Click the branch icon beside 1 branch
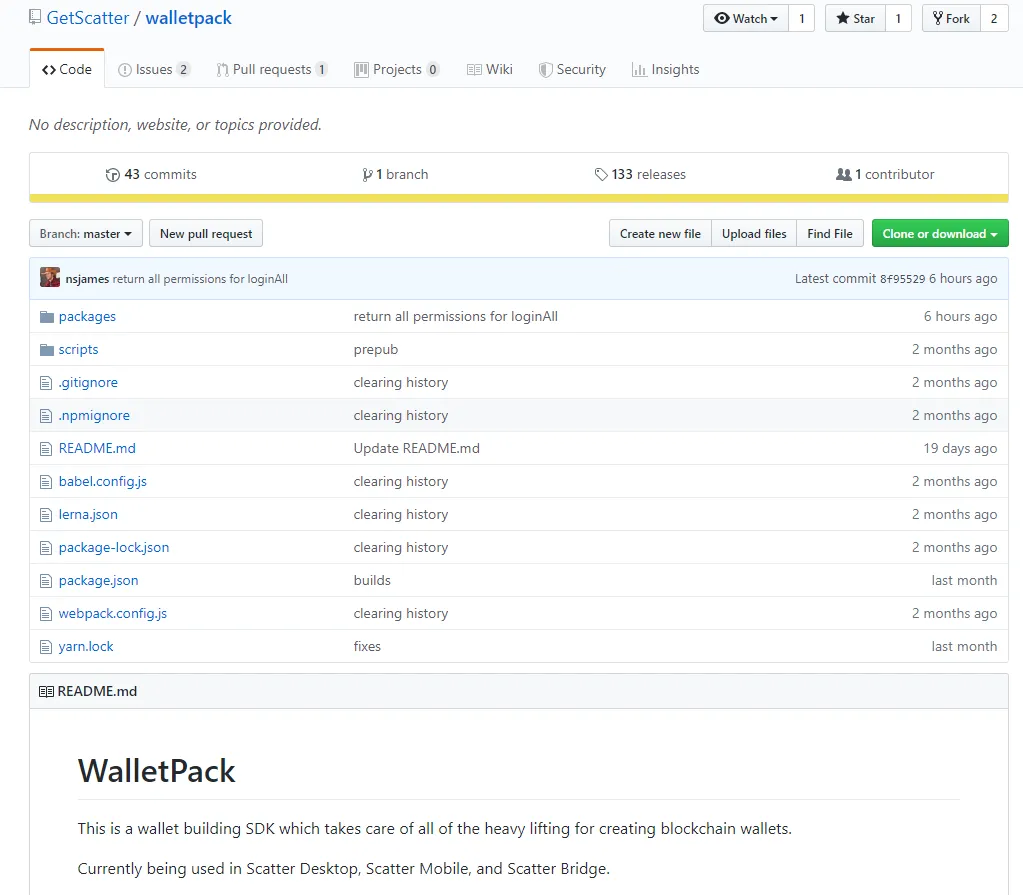 pos(367,175)
